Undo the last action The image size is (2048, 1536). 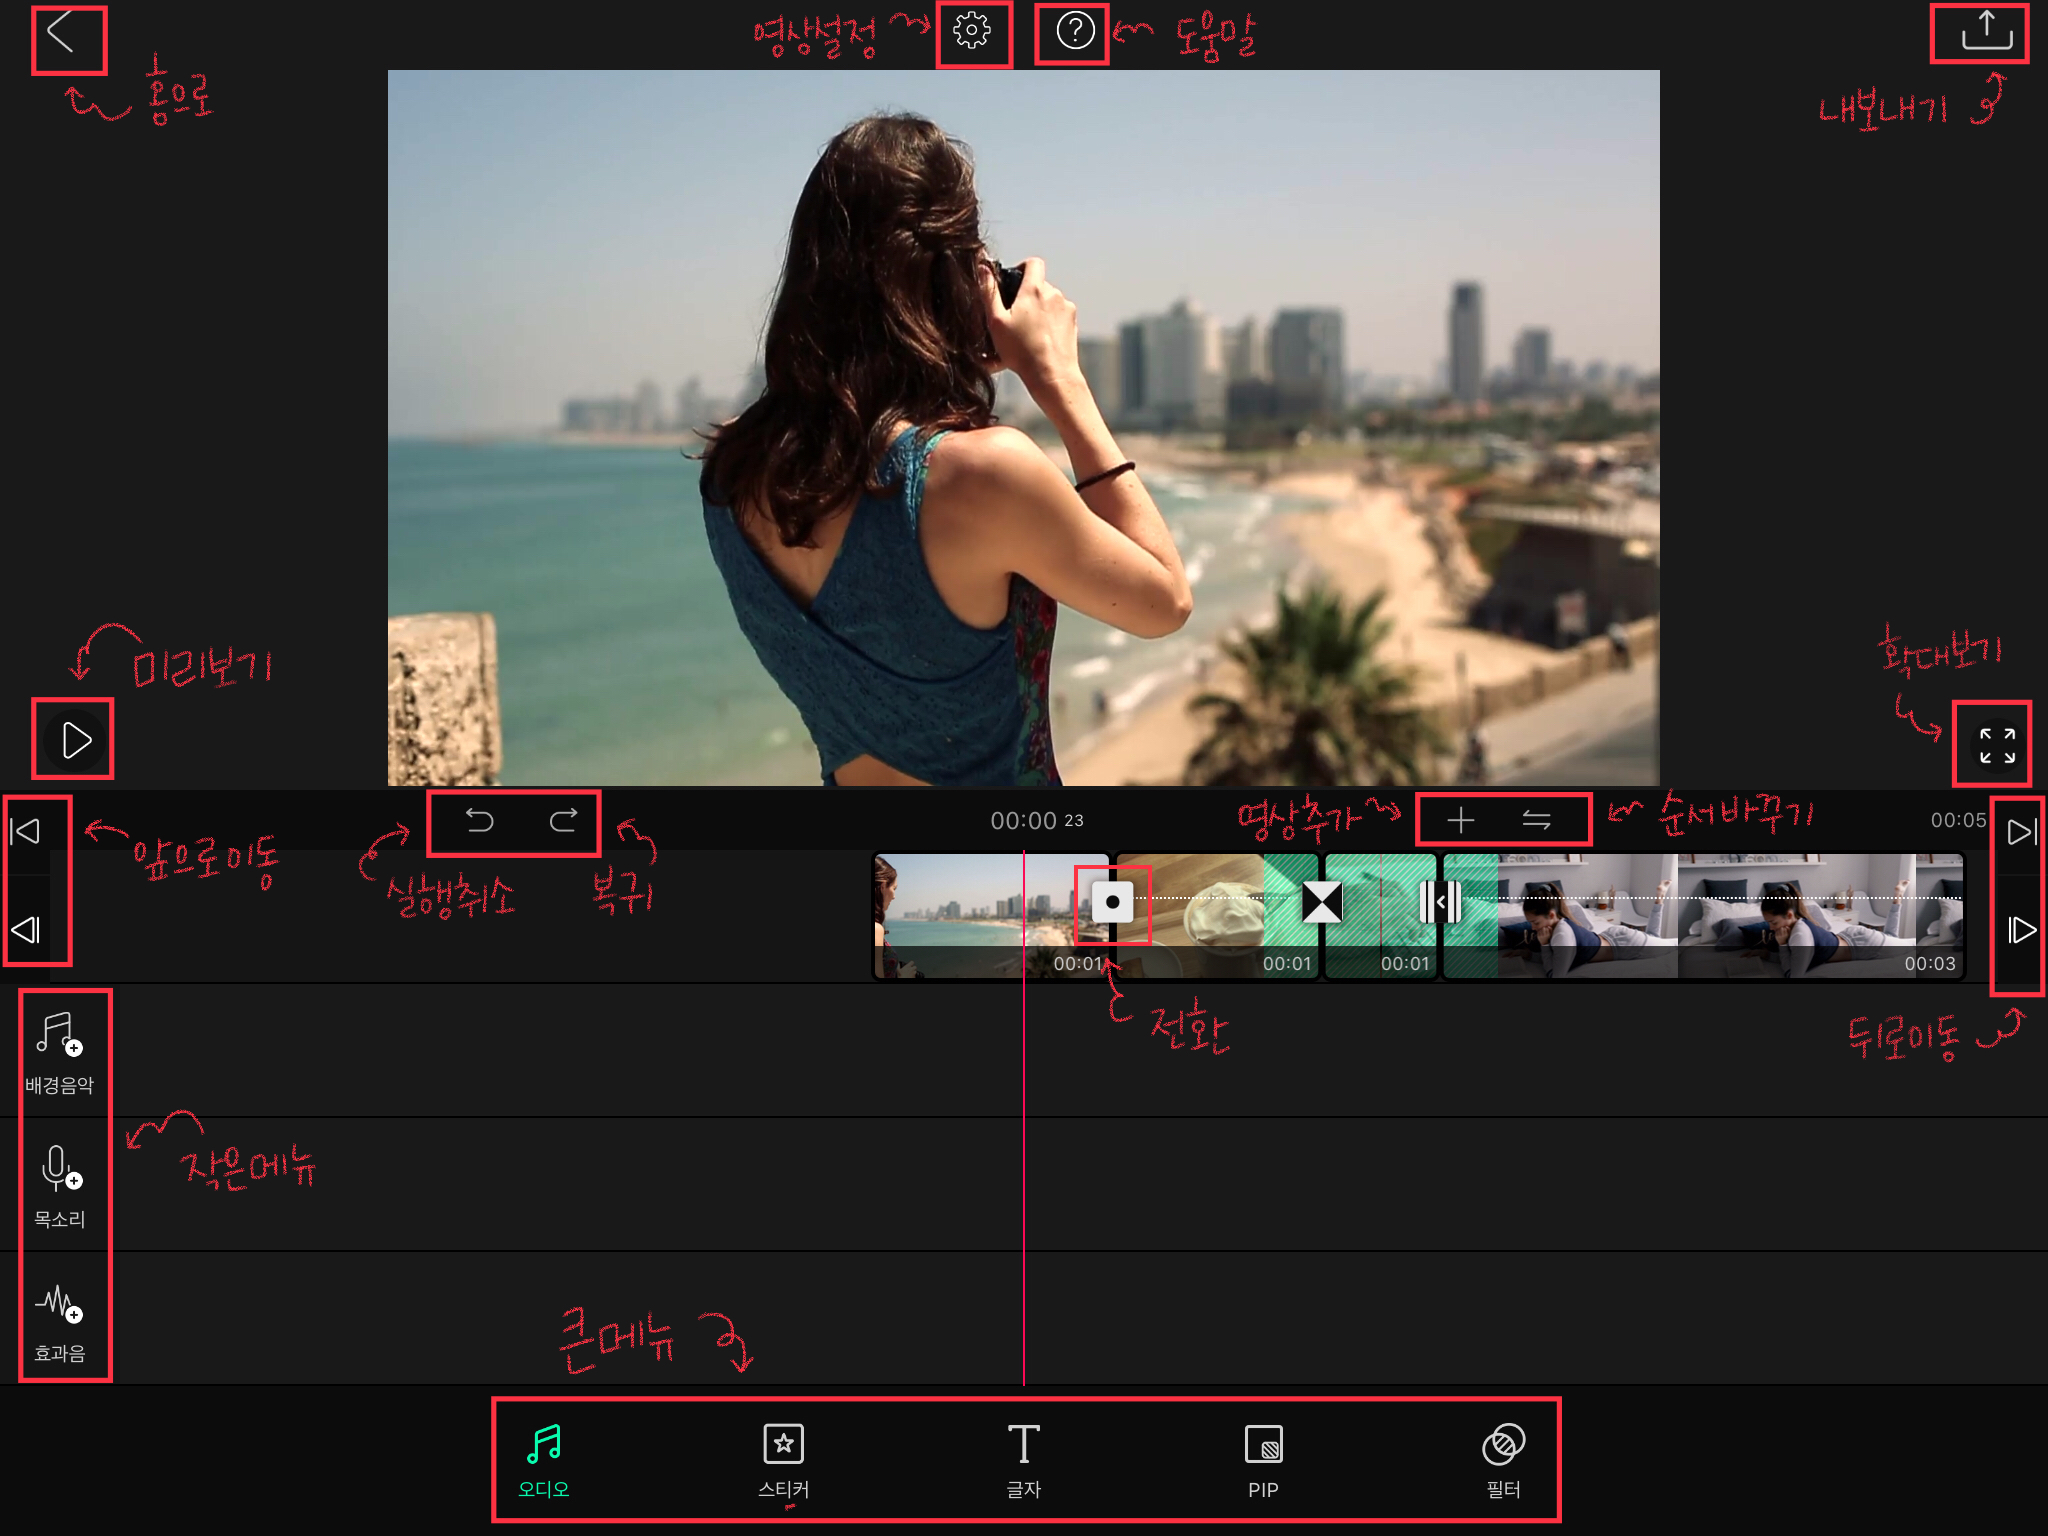(x=480, y=821)
